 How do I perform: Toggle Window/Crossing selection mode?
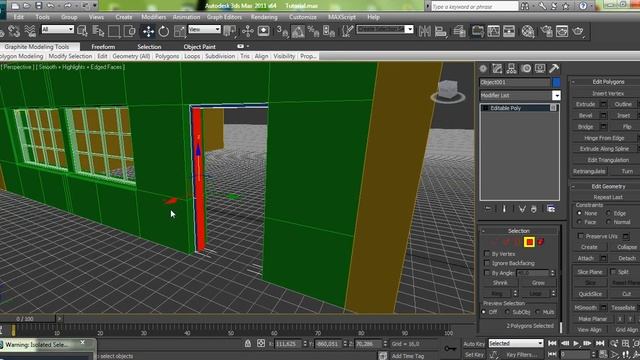(129, 31)
